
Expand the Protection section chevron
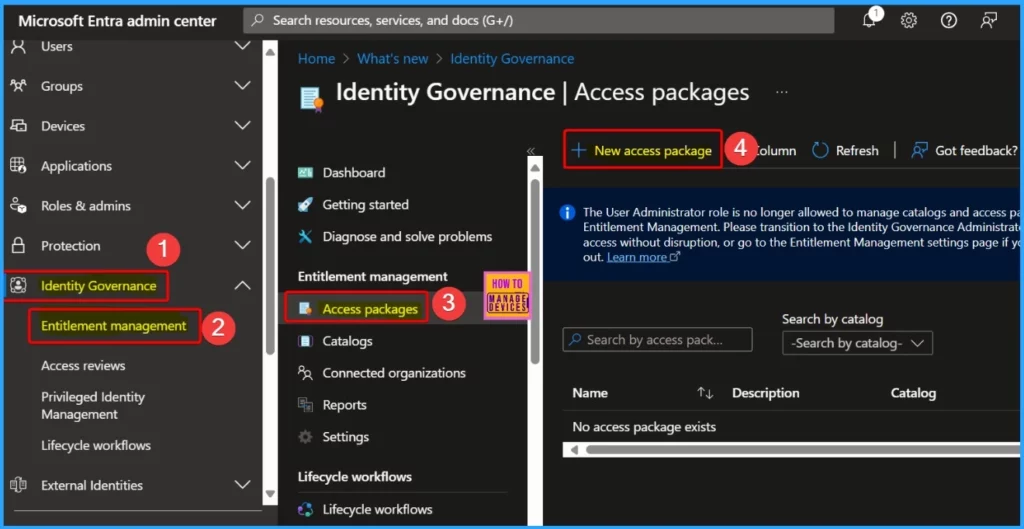click(243, 246)
